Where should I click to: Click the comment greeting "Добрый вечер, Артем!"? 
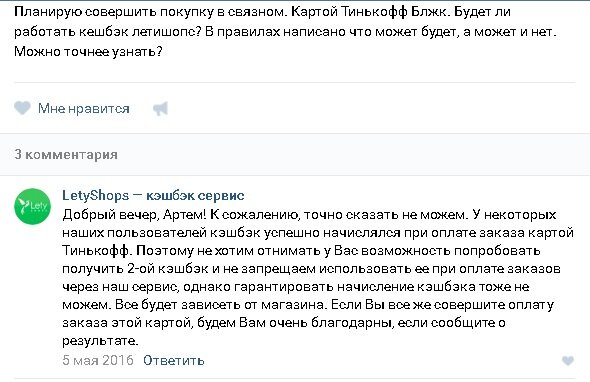(134, 215)
